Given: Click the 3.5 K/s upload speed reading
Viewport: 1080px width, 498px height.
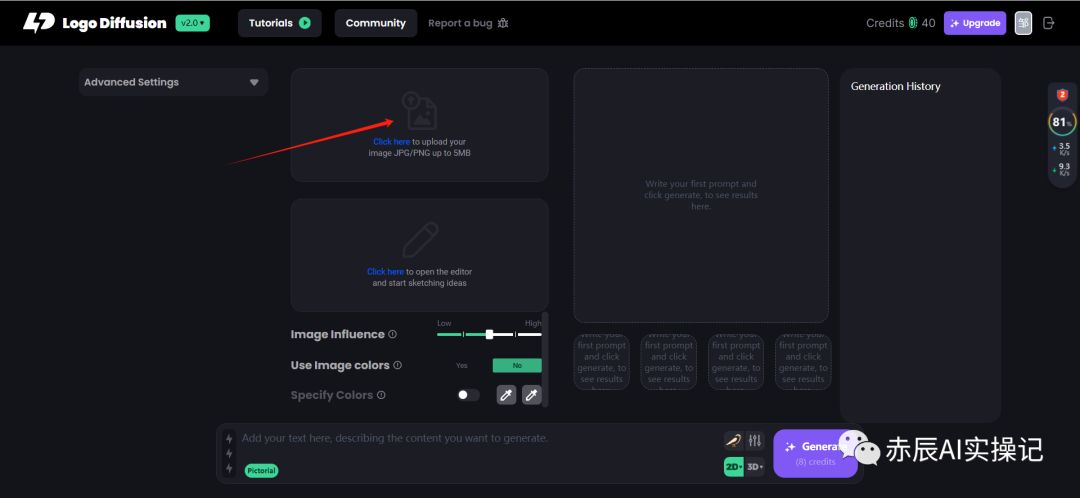Looking at the screenshot, I should click(x=1061, y=149).
